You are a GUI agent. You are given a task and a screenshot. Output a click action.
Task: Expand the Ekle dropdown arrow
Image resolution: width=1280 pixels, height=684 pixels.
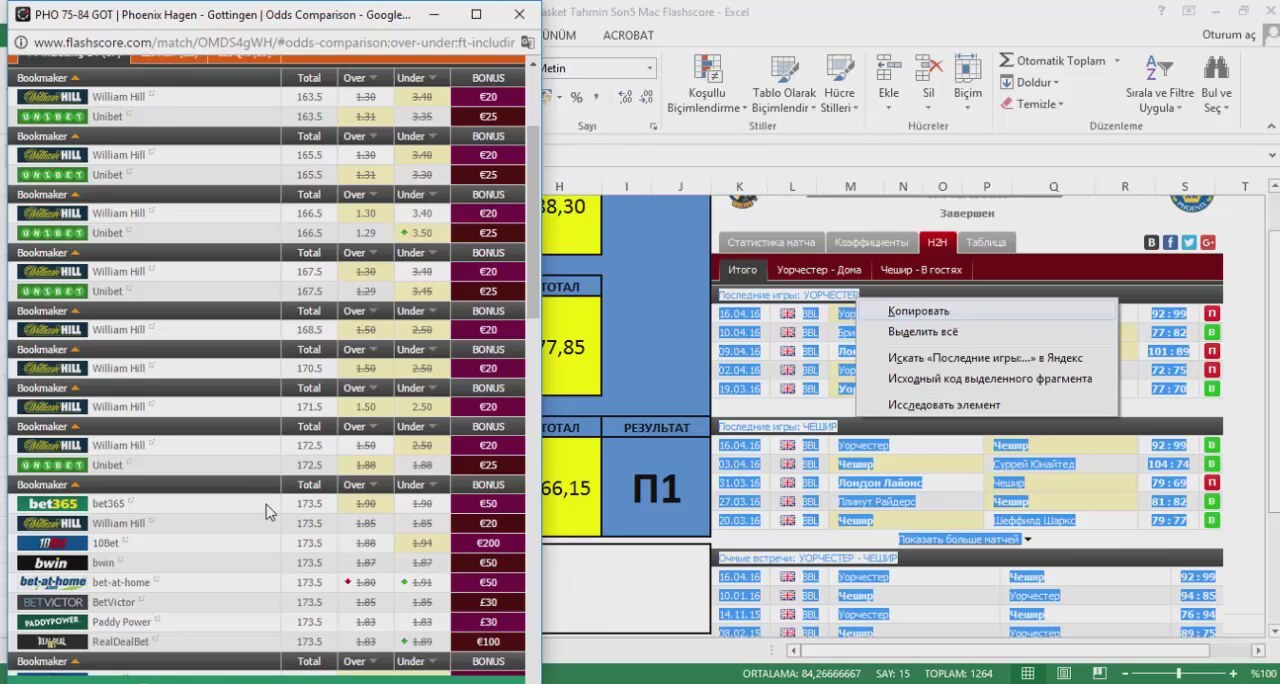(x=889, y=108)
